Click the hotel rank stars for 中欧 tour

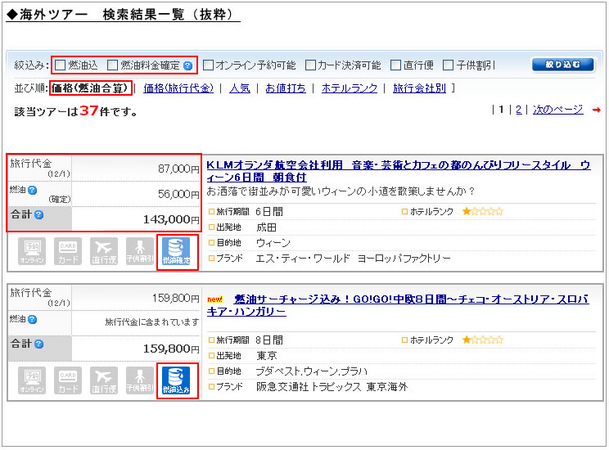pos(483,340)
